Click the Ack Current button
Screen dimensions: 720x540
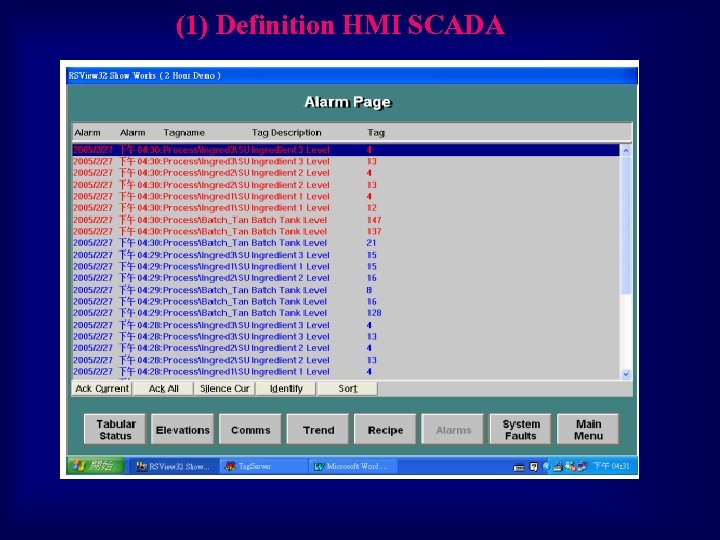pyautogui.click(x=102, y=388)
